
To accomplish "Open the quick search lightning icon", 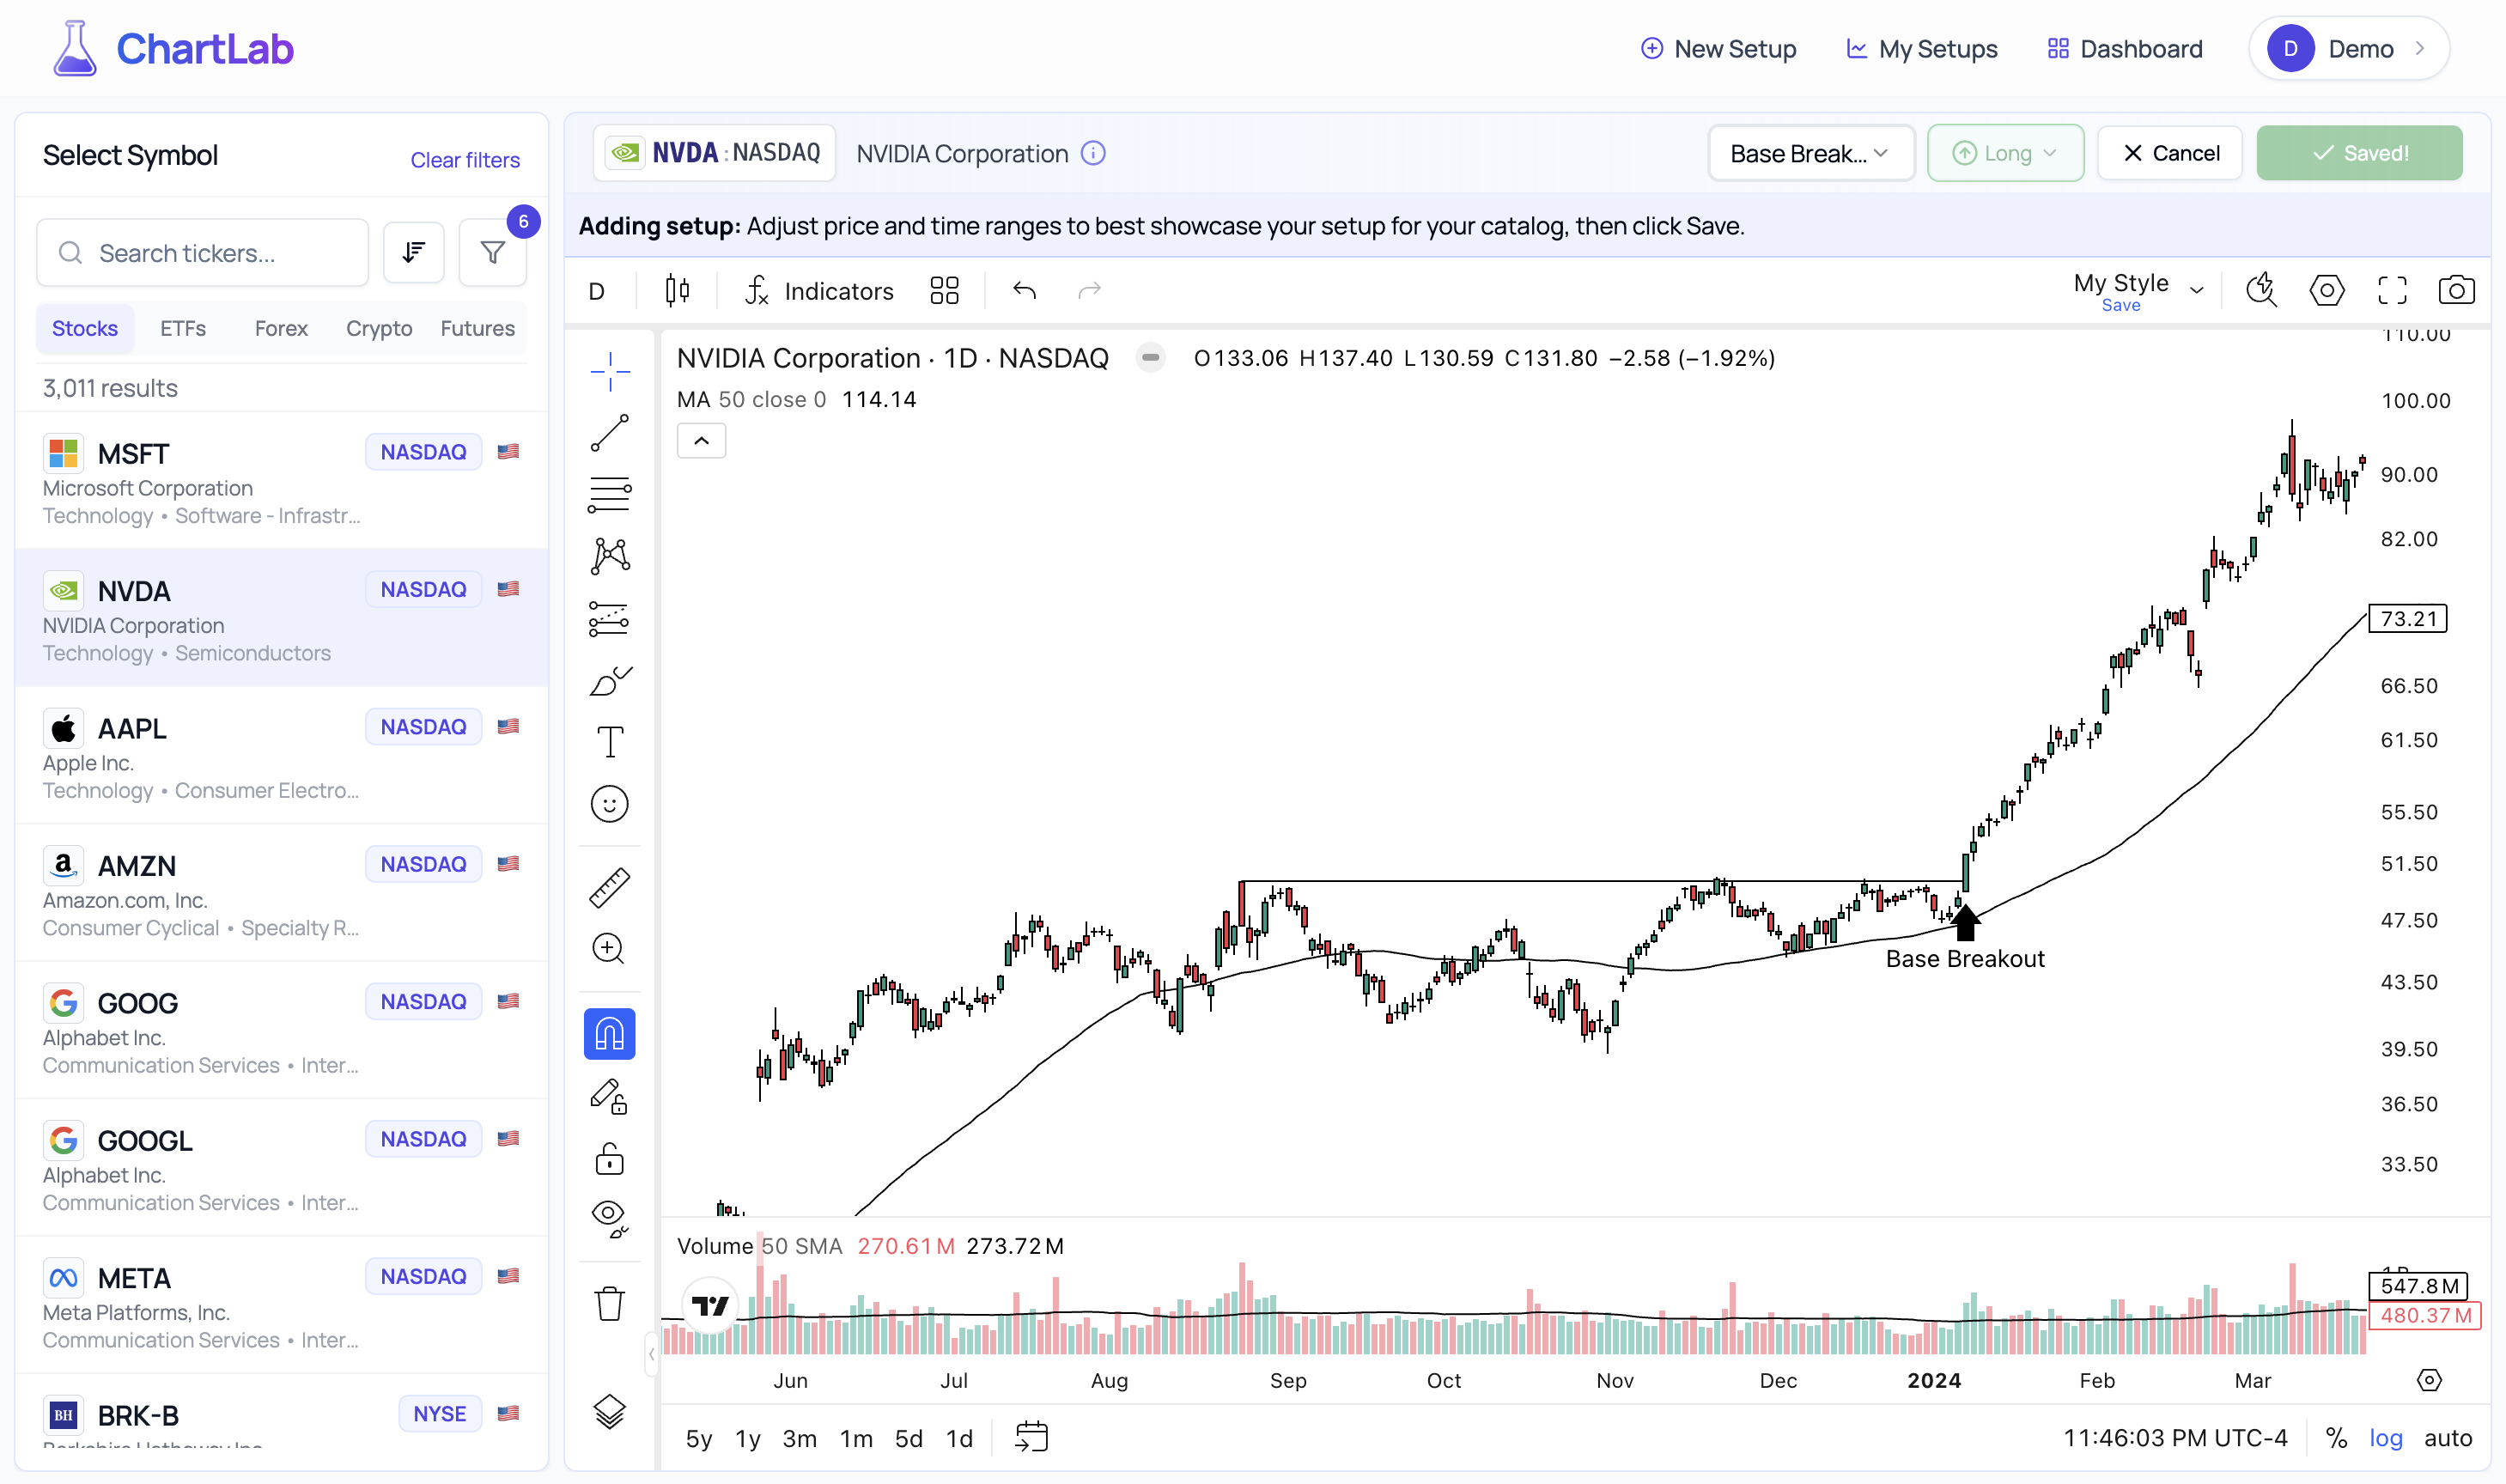I will [2261, 291].
